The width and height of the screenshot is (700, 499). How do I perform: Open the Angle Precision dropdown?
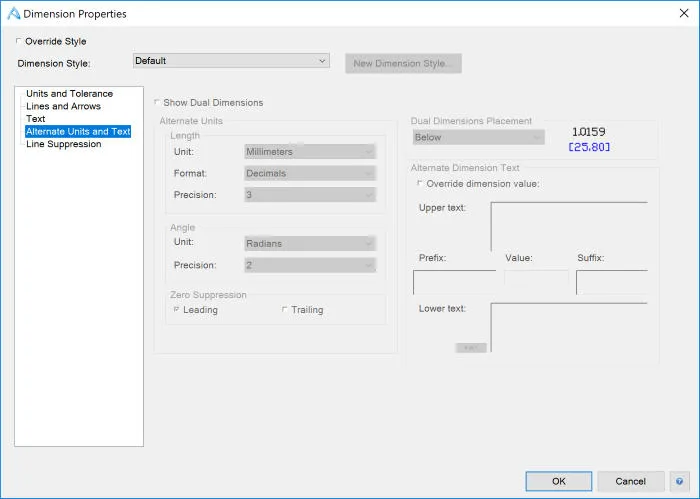[x=310, y=265]
